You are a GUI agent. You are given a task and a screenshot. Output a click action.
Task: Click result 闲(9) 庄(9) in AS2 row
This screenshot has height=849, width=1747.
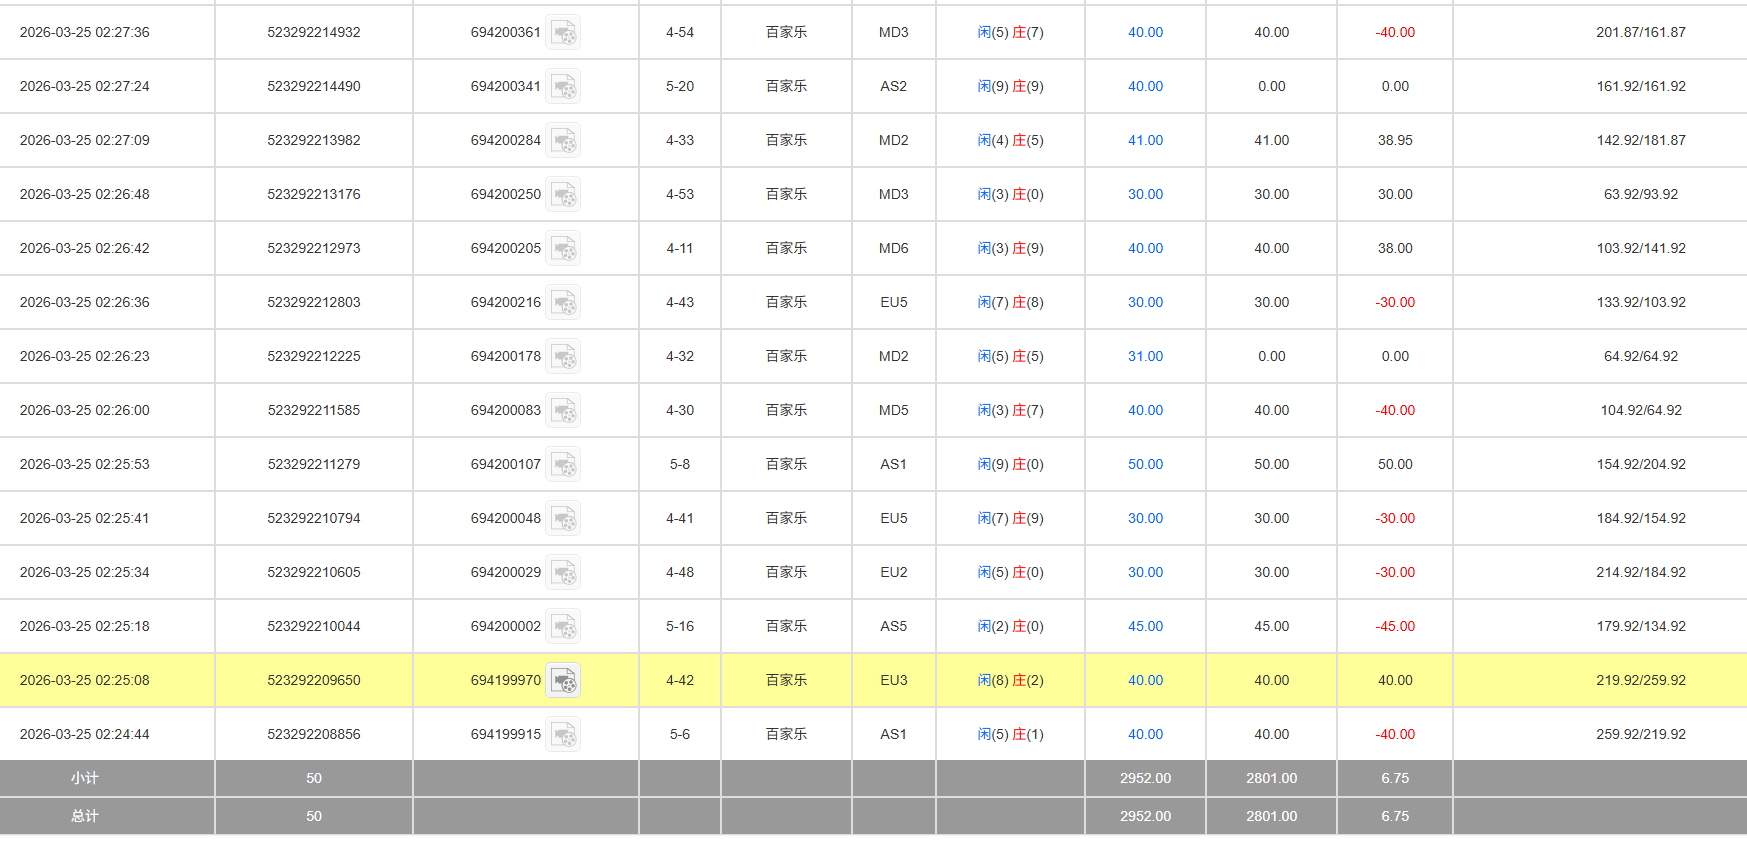[1010, 87]
